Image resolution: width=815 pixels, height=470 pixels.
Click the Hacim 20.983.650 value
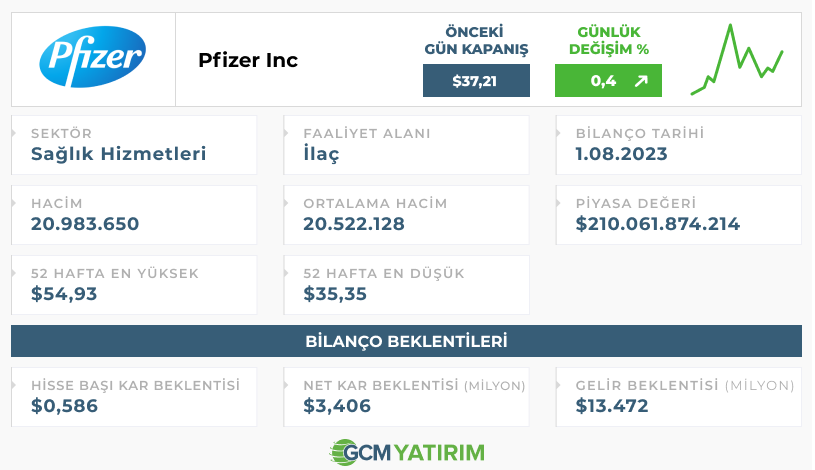(x=85, y=224)
